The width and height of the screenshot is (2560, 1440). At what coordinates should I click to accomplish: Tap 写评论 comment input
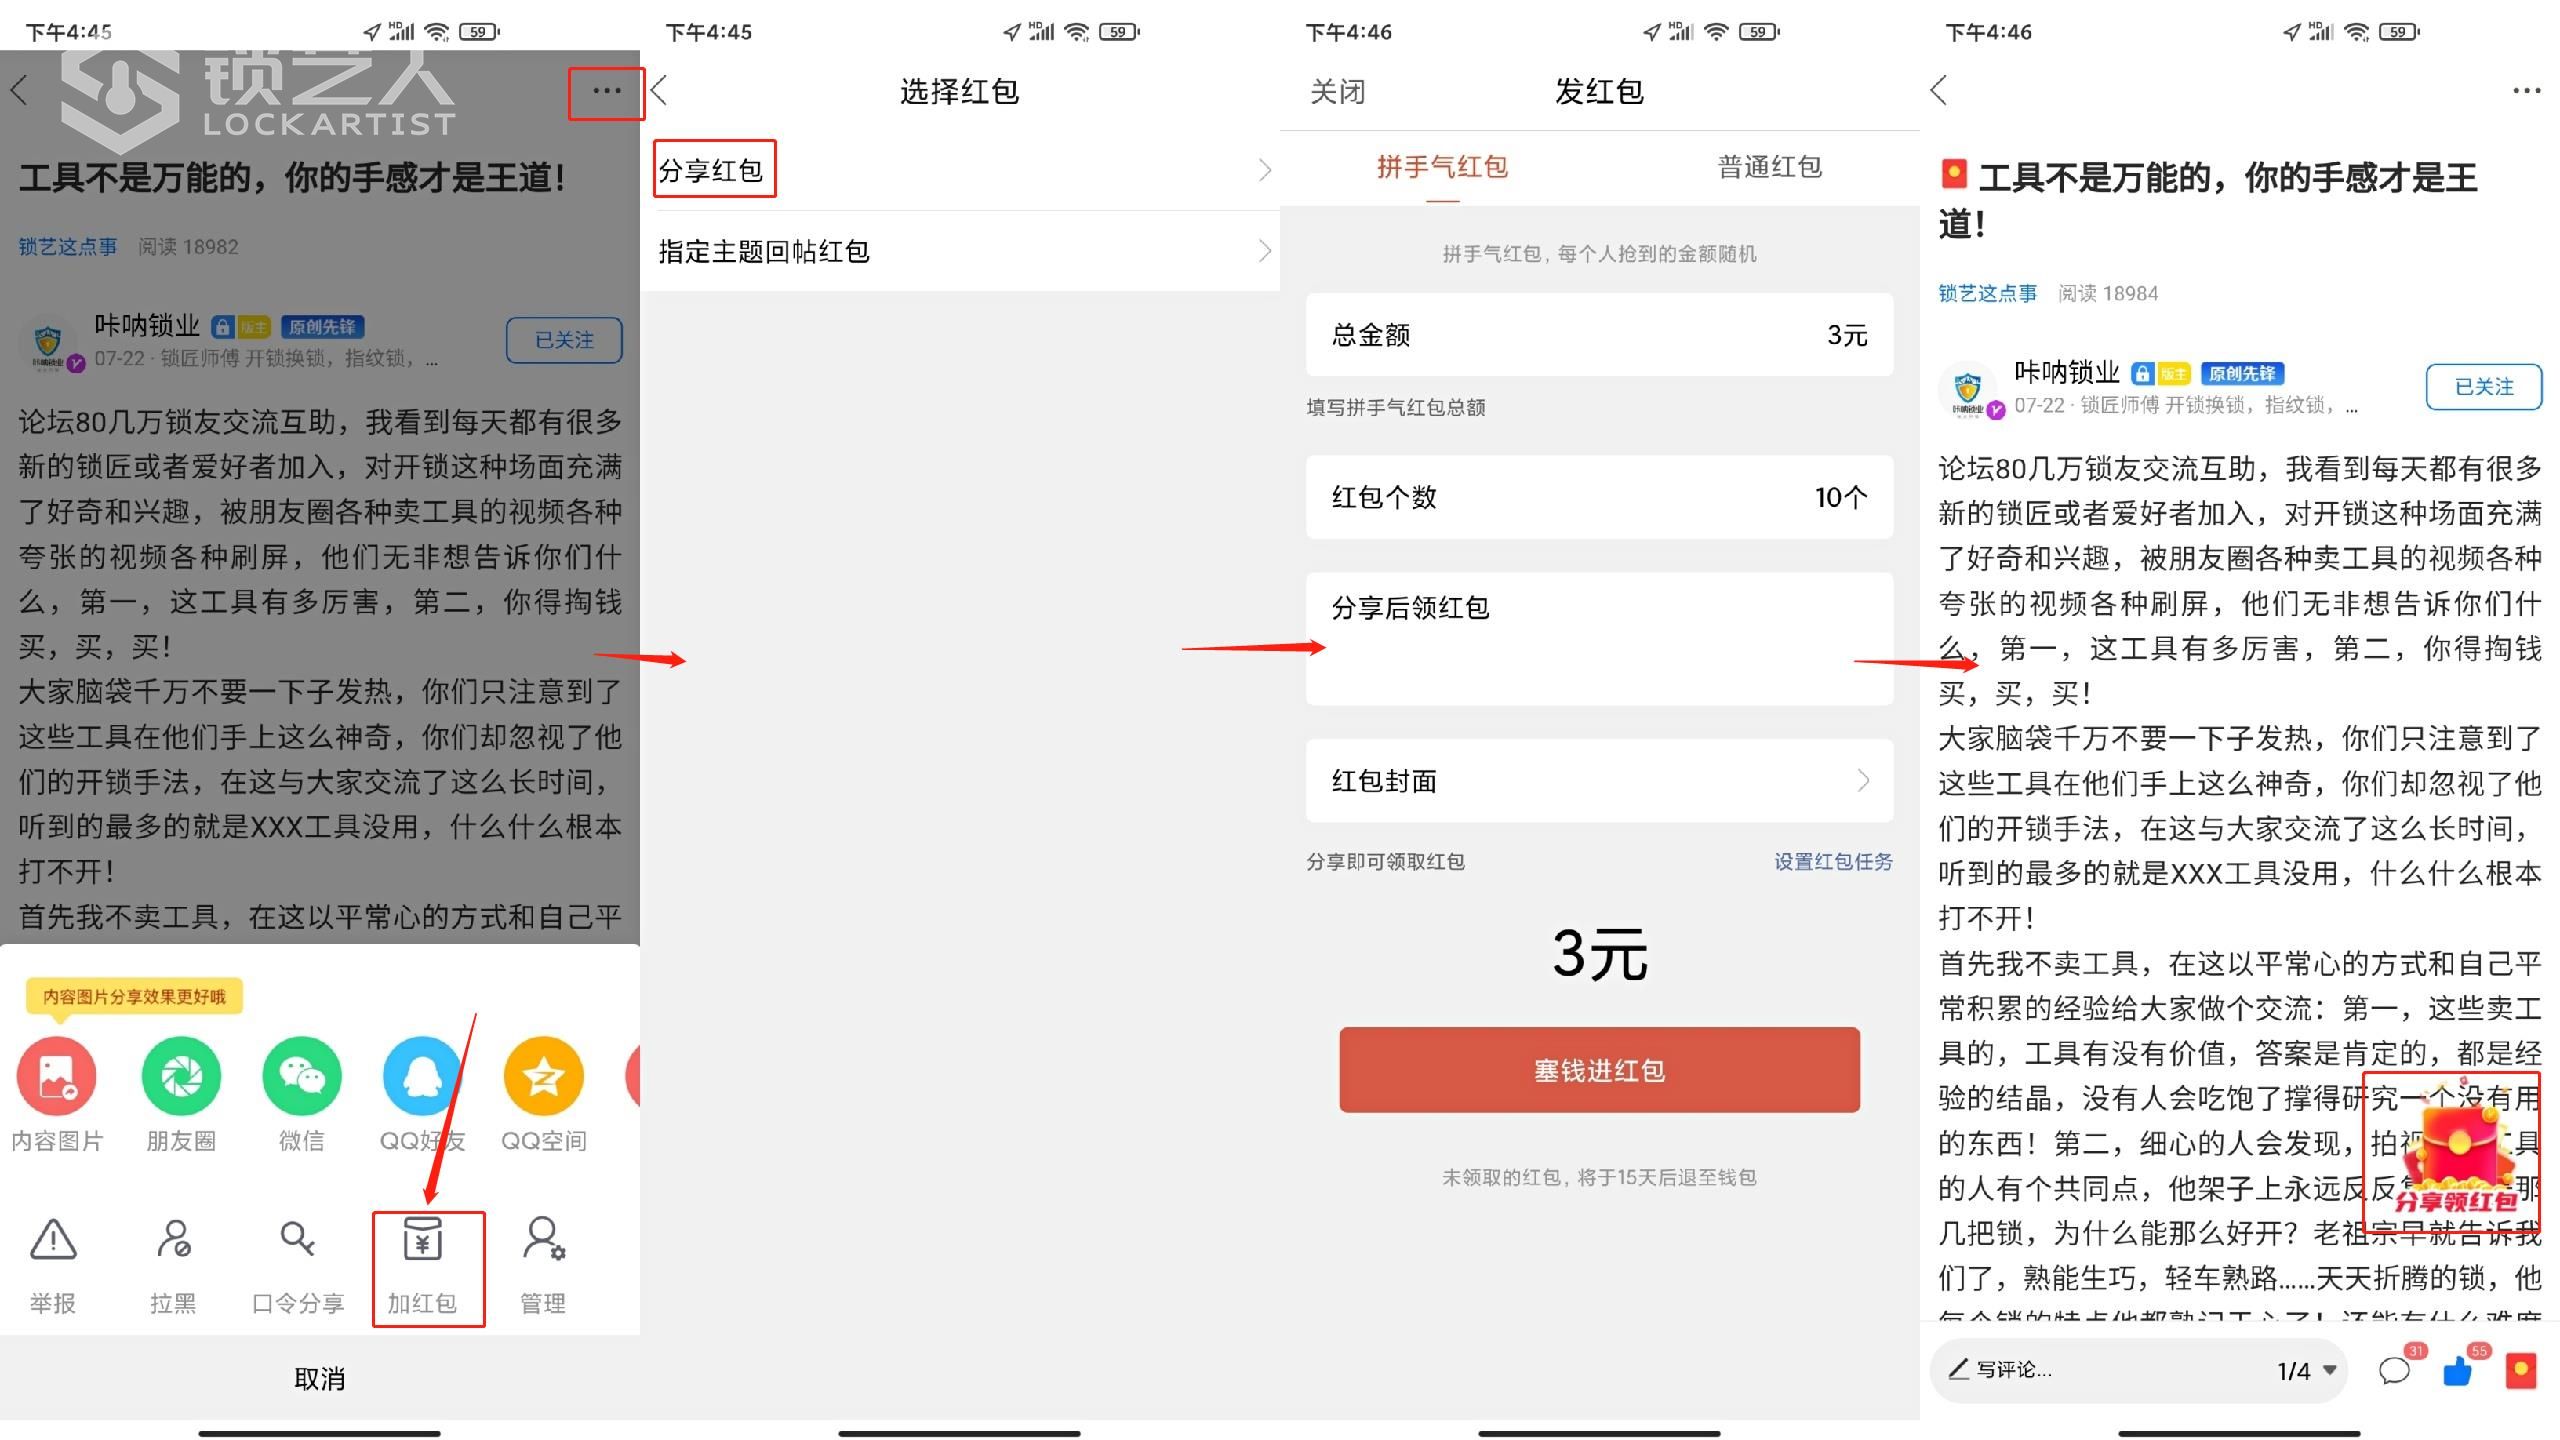[2014, 1369]
